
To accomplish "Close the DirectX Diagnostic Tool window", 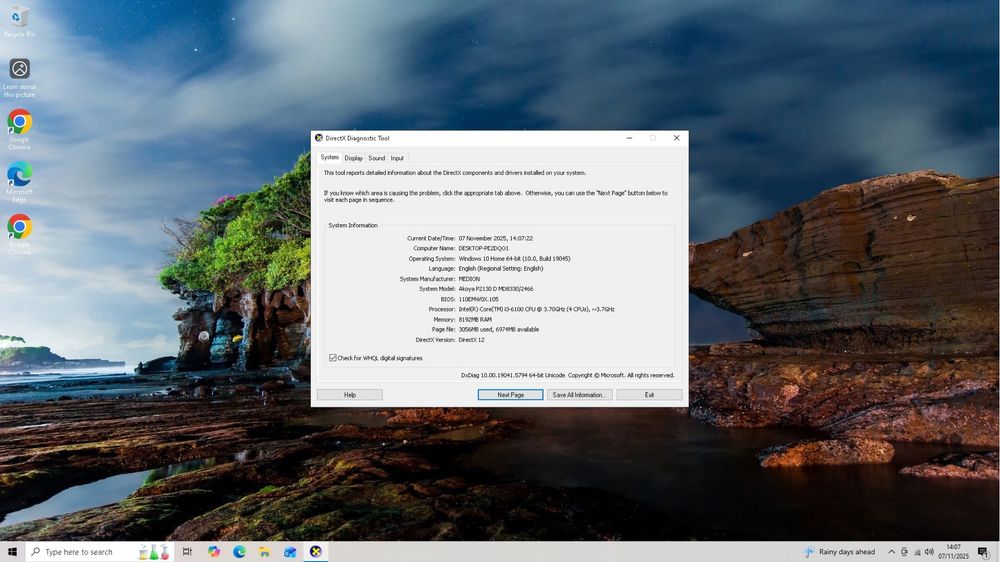I will pos(677,138).
